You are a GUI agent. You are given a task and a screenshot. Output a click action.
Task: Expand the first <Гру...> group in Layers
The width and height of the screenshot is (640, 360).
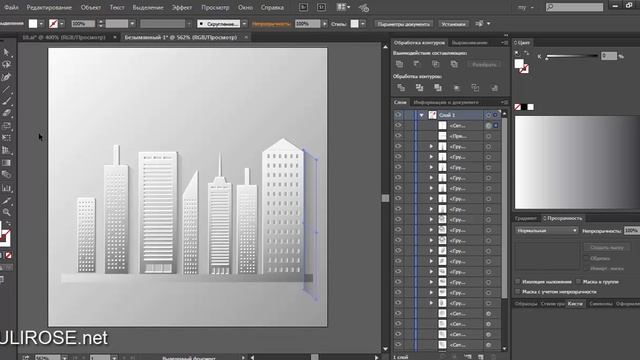(431, 147)
